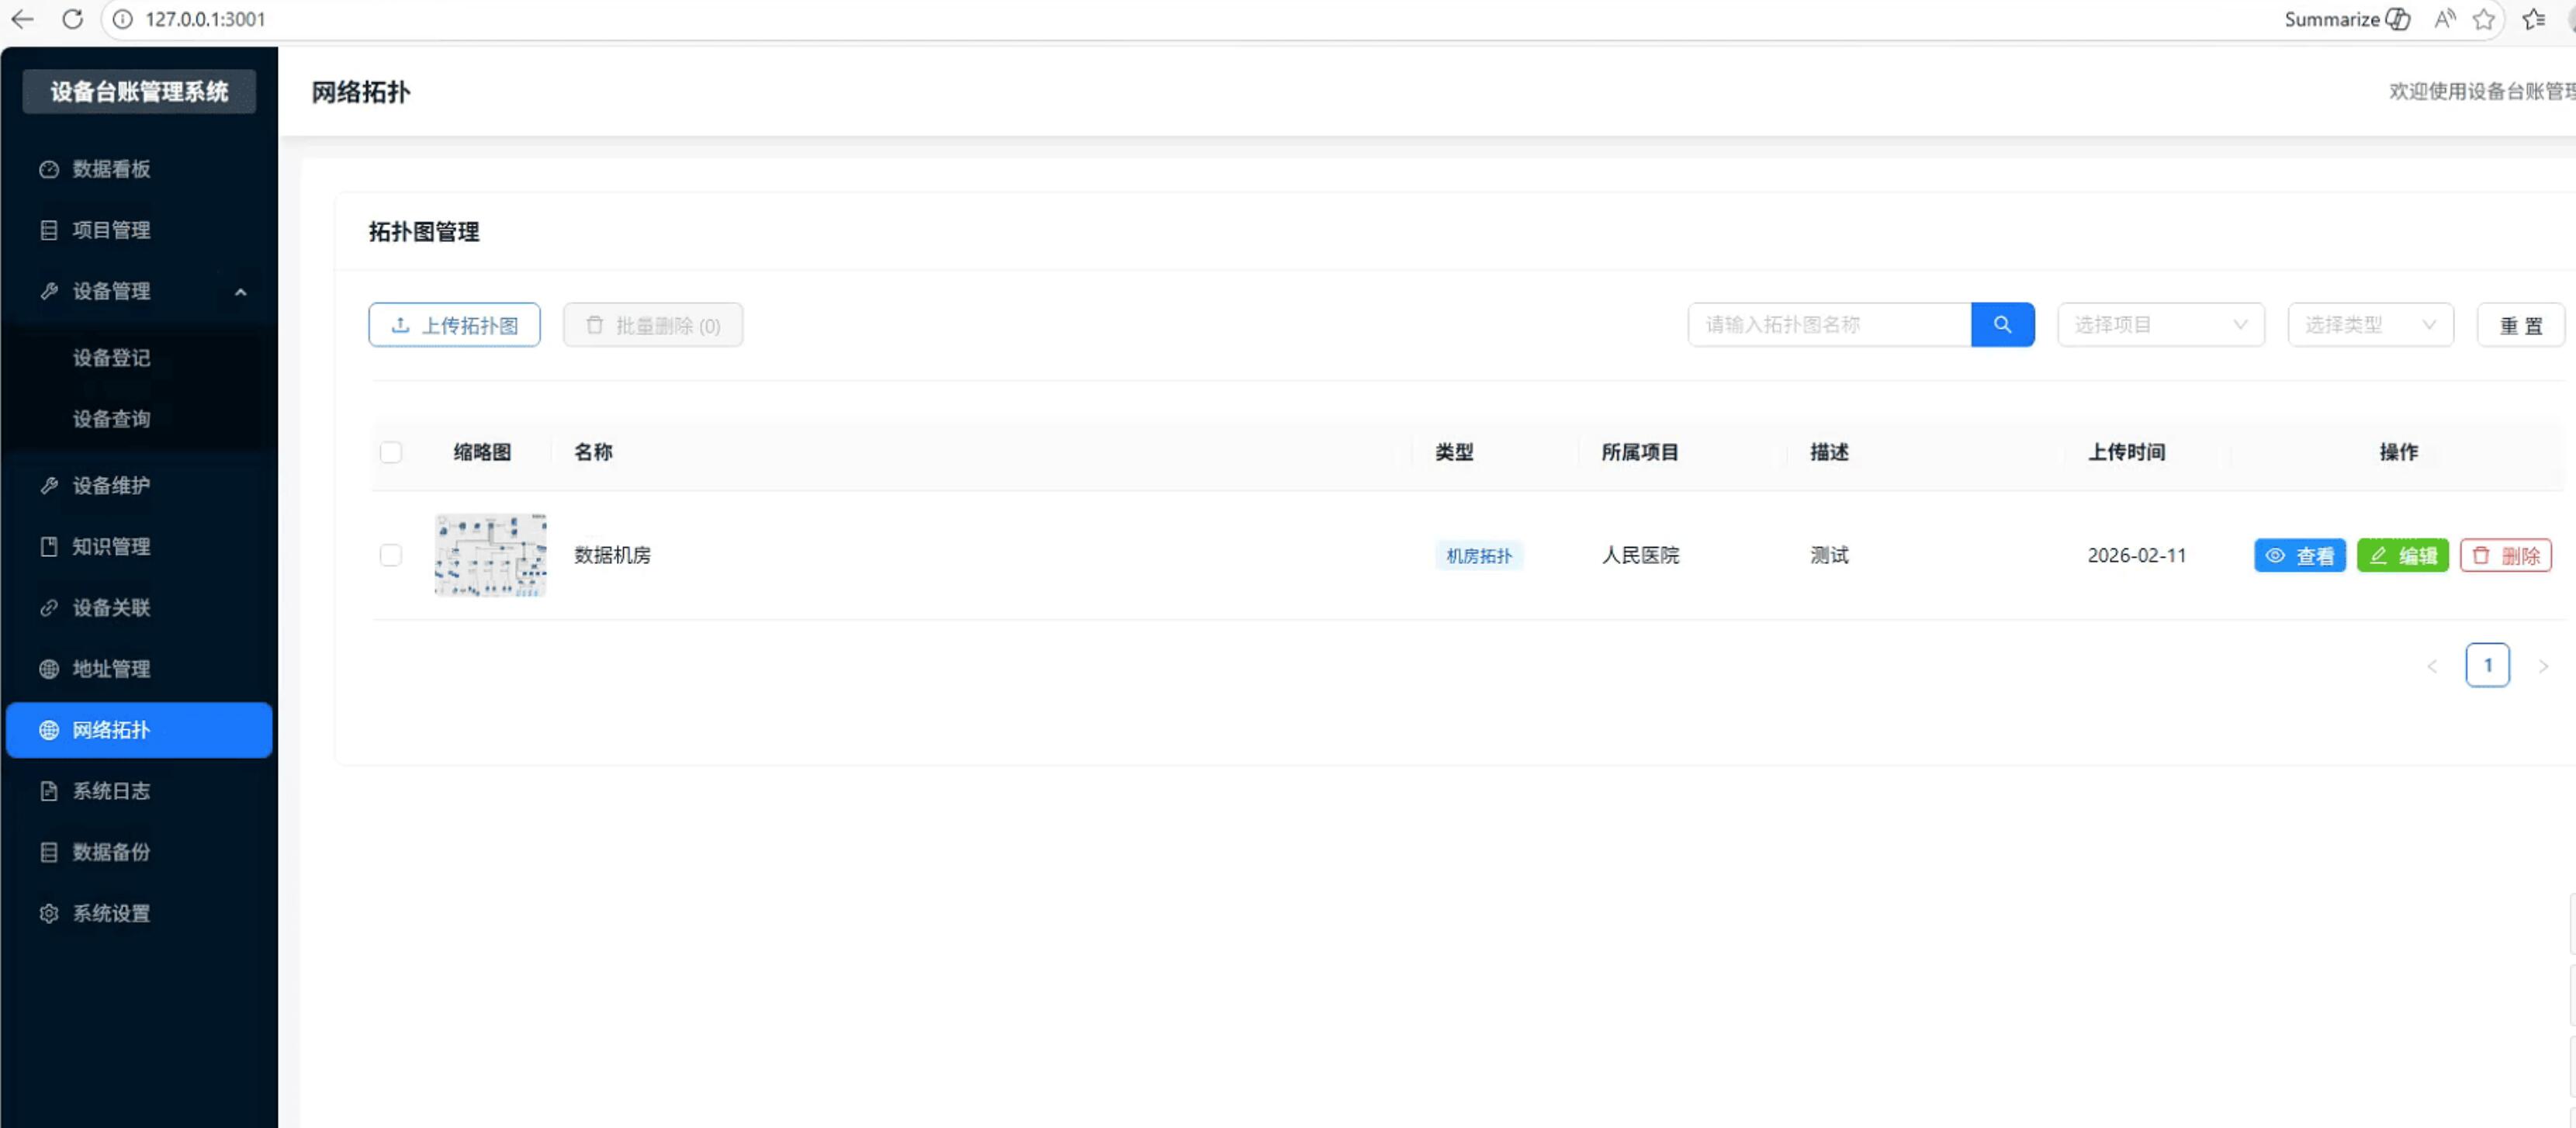Open the 选择类型 dropdown
This screenshot has width=2576, height=1128.
click(x=2370, y=325)
